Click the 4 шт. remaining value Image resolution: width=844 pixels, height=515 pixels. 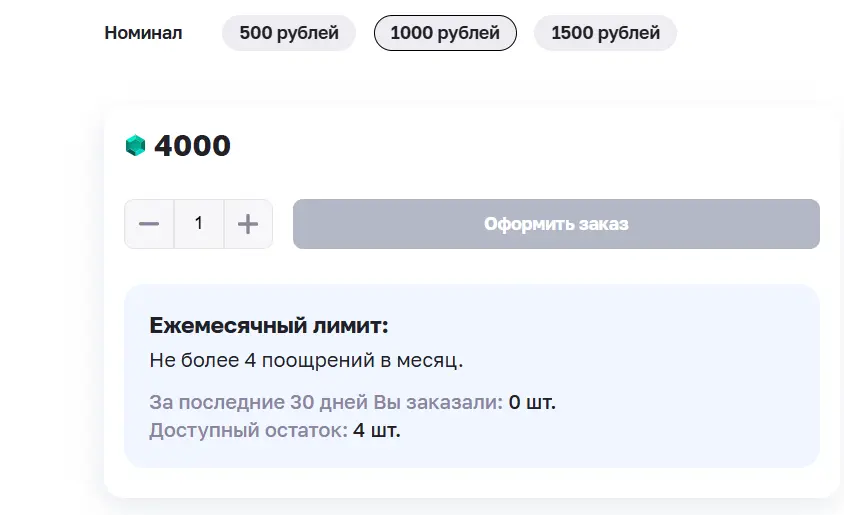(x=377, y=431)
